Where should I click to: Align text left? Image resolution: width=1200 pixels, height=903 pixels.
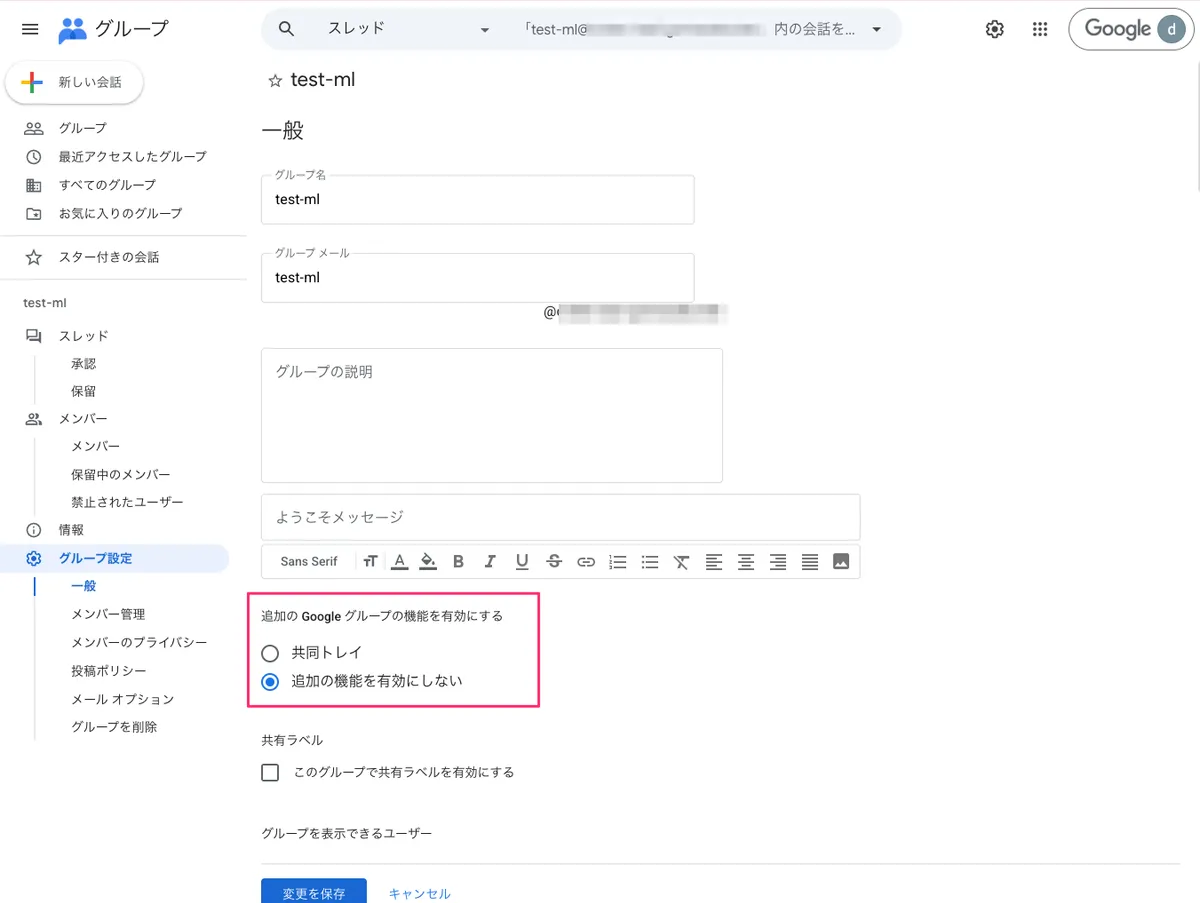[x=714, y=562]
